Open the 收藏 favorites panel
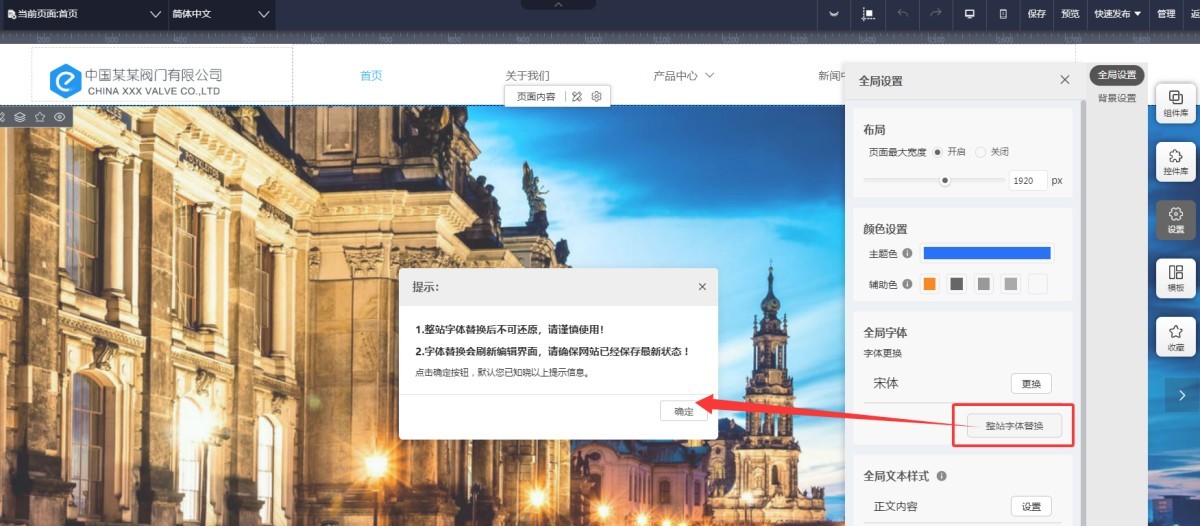 [x=1176, y=337]
